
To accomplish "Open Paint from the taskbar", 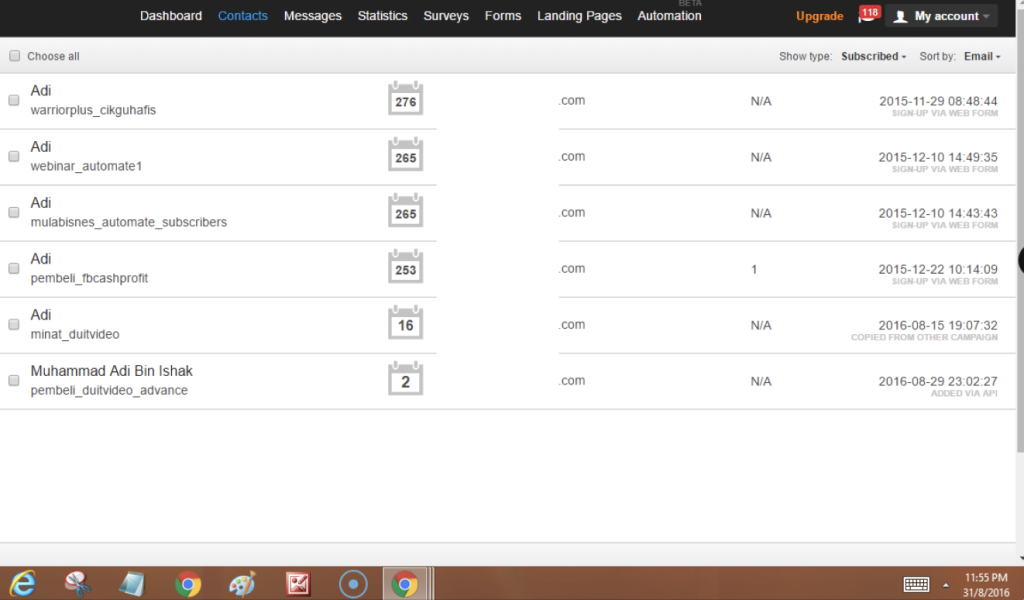I will [242, 583].
